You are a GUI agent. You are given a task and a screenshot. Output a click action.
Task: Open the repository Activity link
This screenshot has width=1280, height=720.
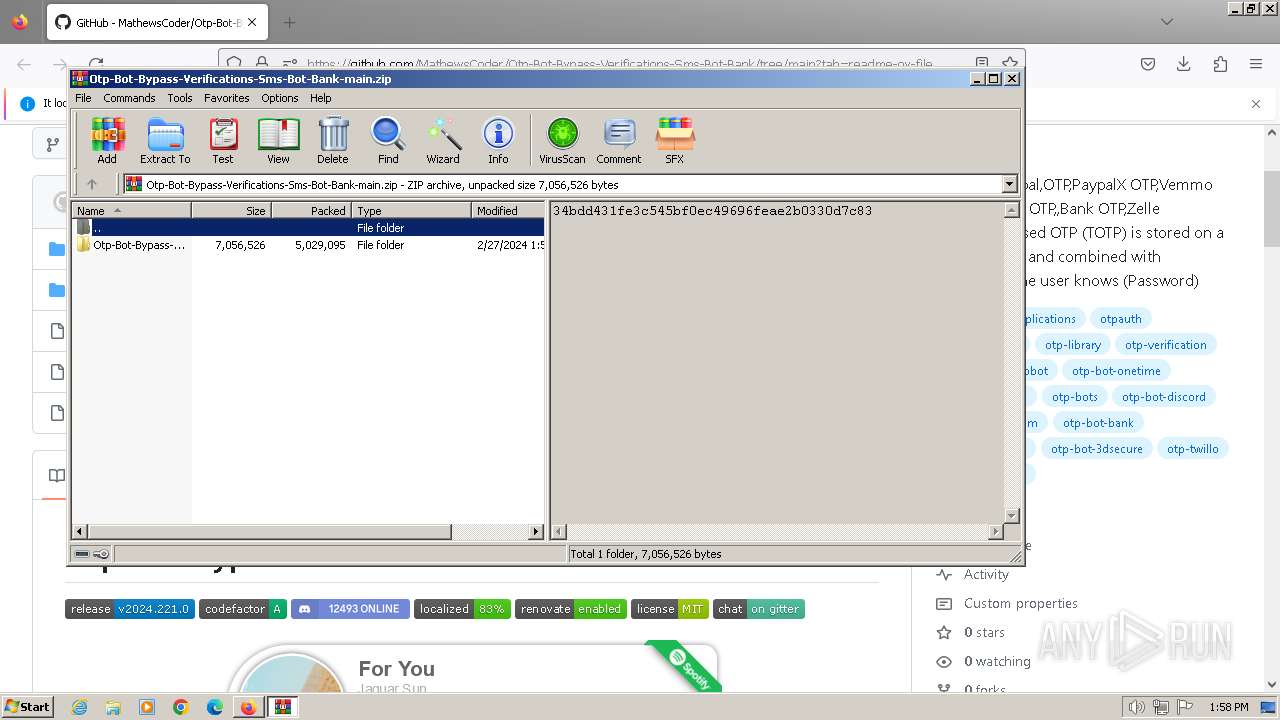986,574
